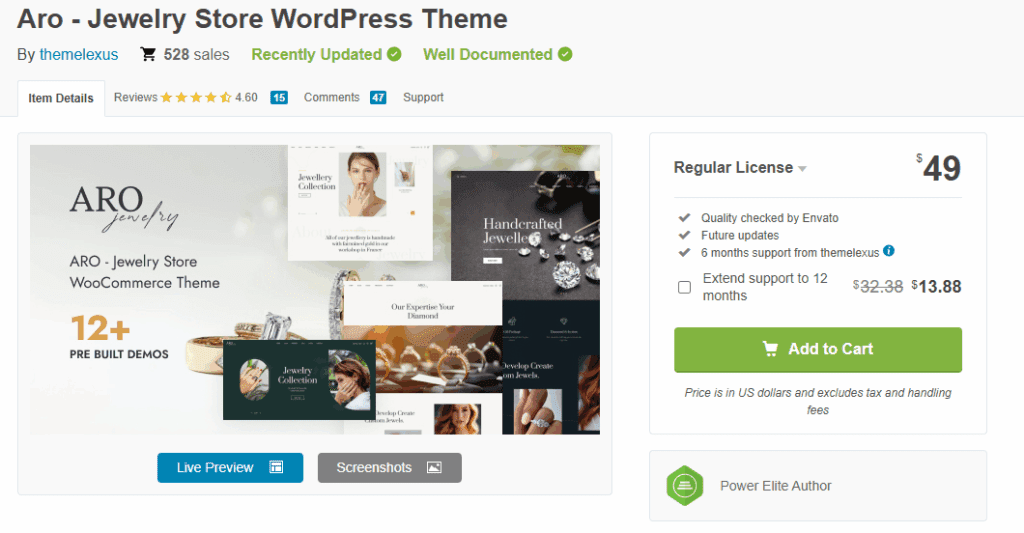Click the Aro theme preview image
Image resolution: width=1024 pixels, height=533 pixels.
tap(315, 289)
